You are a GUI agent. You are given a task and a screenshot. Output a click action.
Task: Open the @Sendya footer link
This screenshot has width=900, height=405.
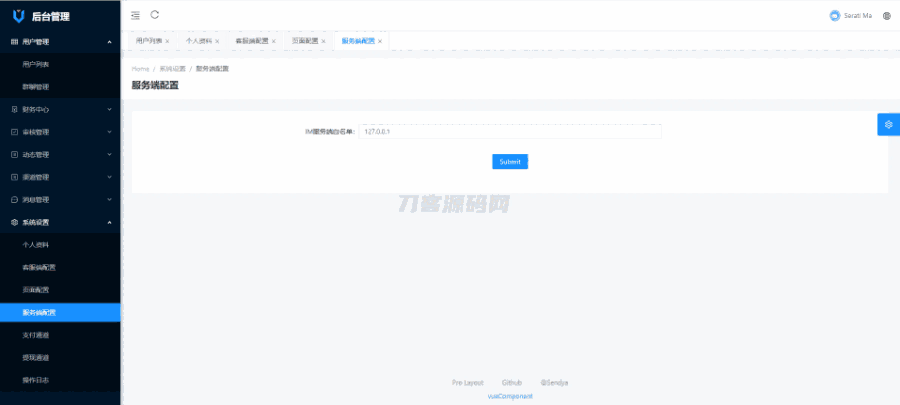(554, 383)
